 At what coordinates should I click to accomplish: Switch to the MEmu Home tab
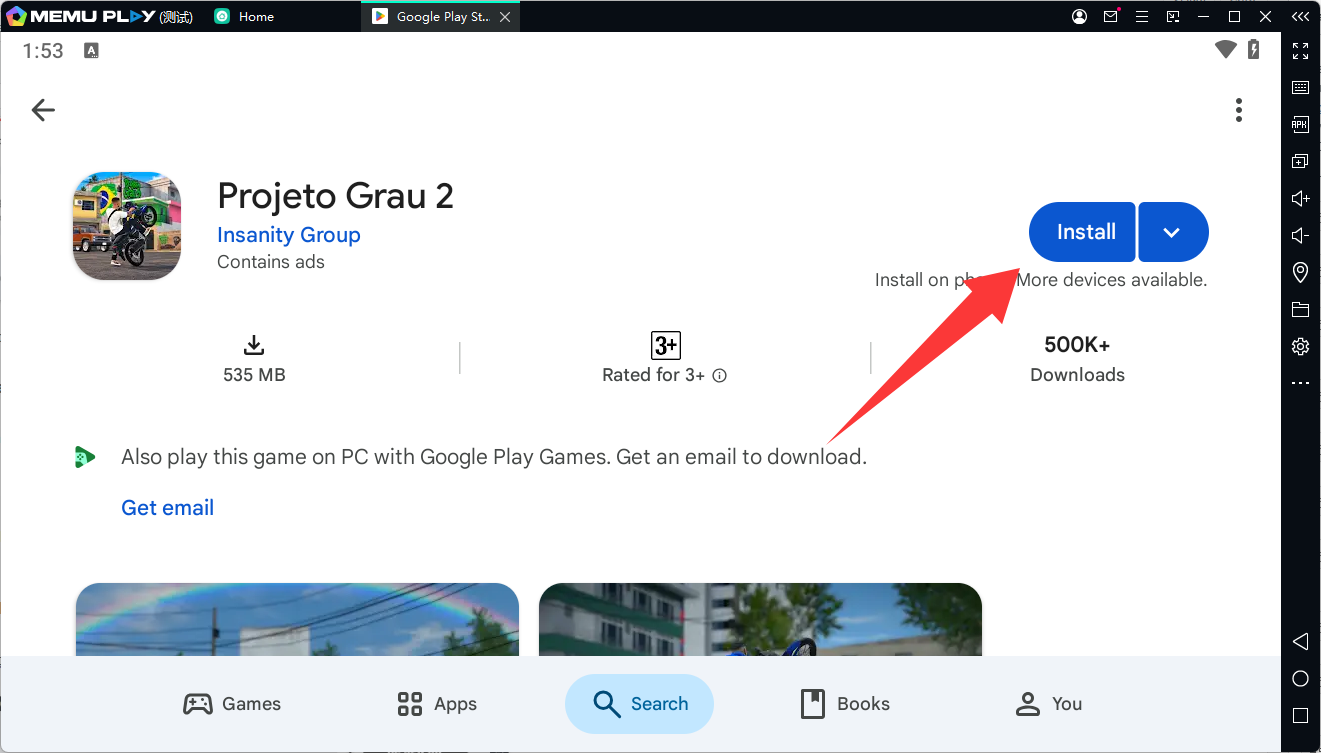244,17
